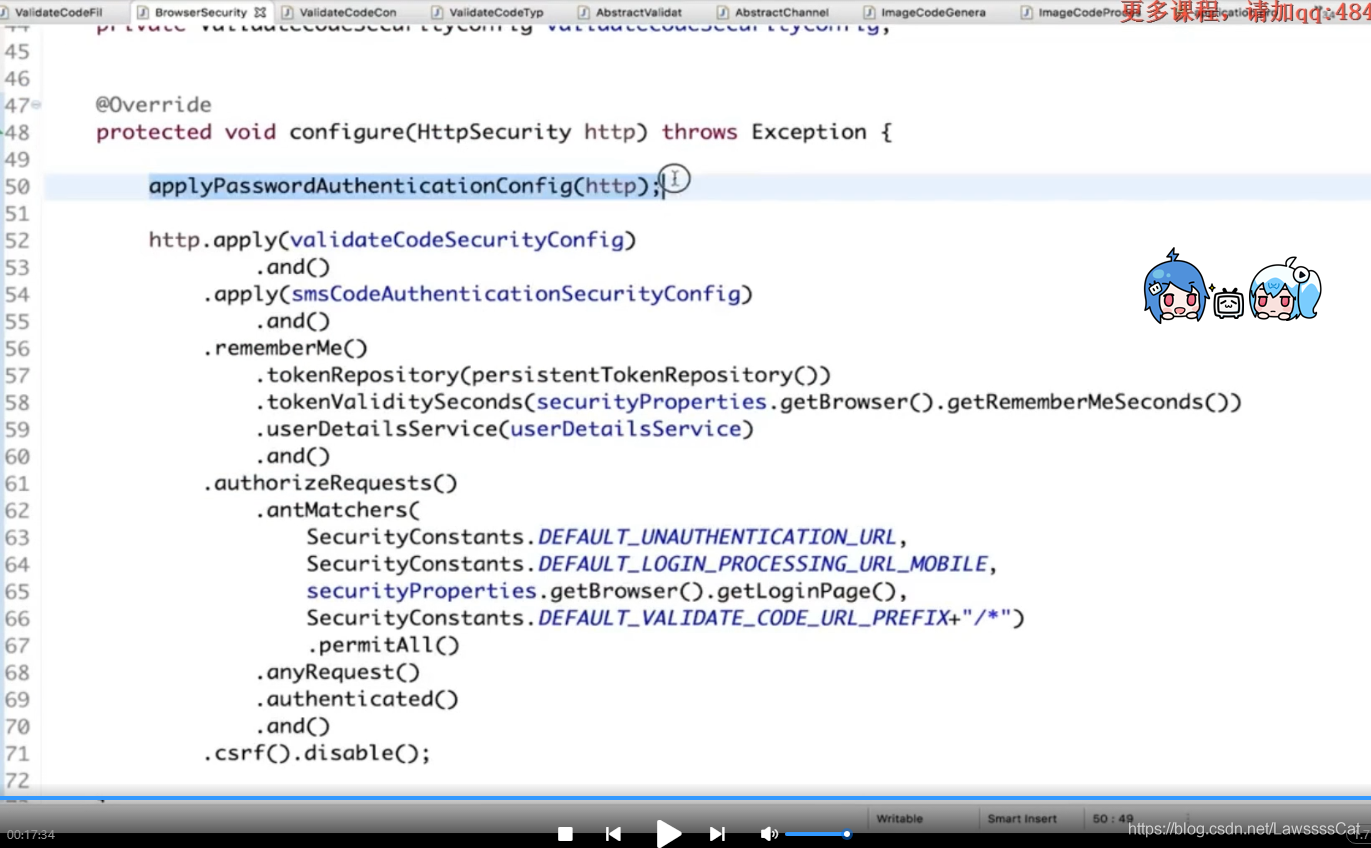Skip to the next track
Image resolution: width=1371 pixels, height=848 pixels.
[x=717, y=834]
